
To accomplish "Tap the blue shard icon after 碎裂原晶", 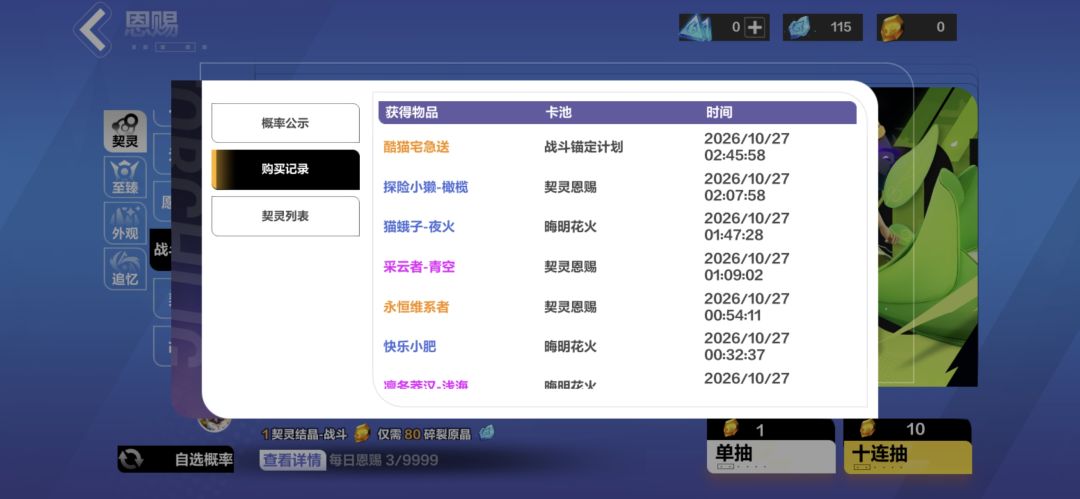I will 486,433.
